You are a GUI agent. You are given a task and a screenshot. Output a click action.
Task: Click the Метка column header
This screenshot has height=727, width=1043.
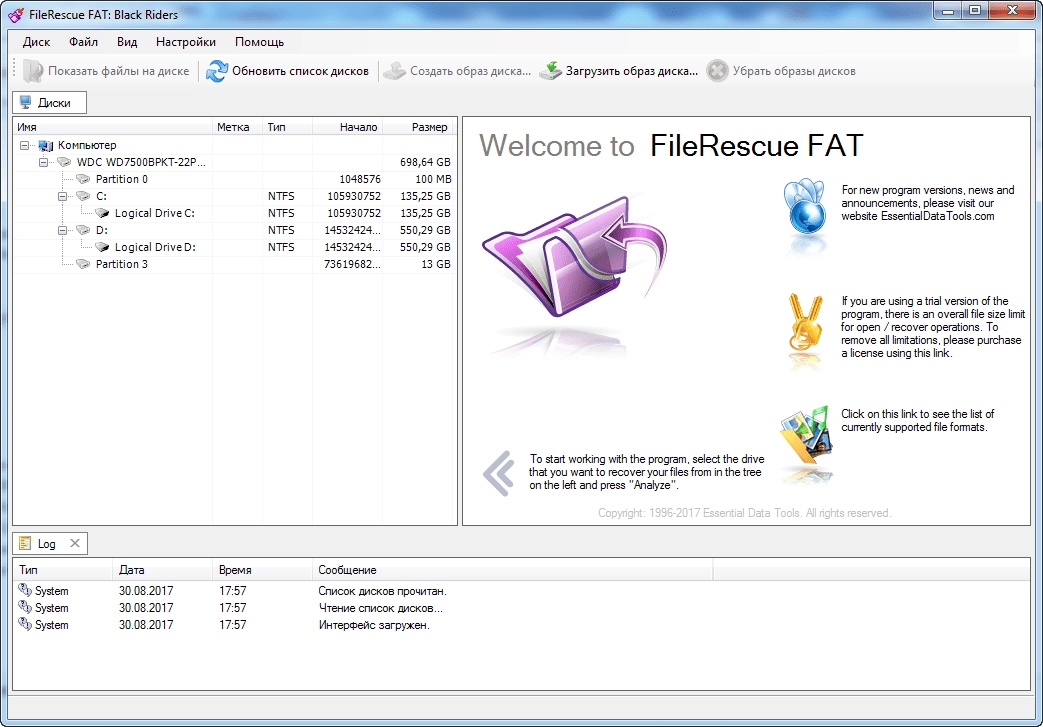pyautogui.click(x=237, y=127)
